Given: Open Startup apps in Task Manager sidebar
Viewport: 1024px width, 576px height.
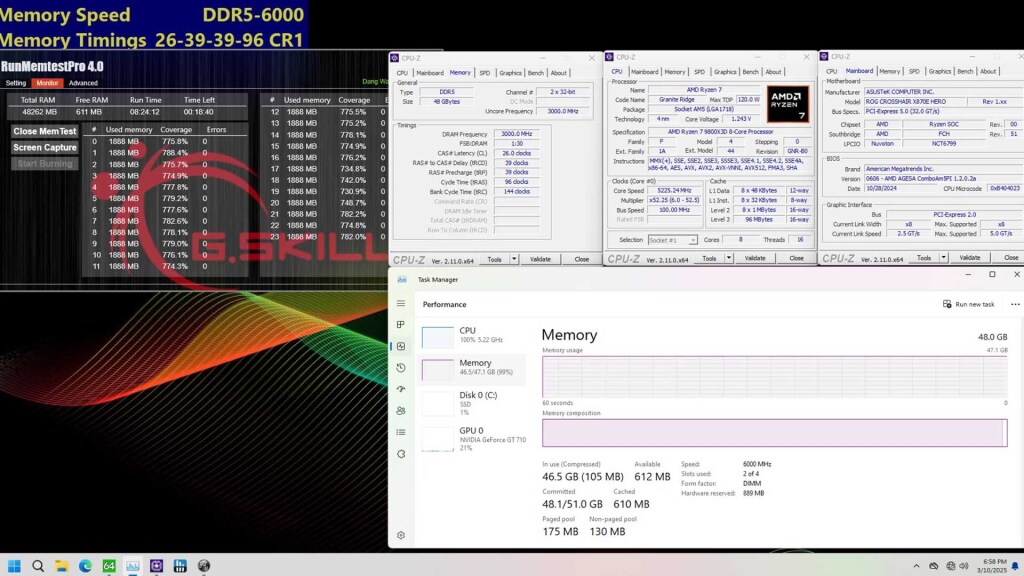Looking at the screenshot, I should point(401,389).
